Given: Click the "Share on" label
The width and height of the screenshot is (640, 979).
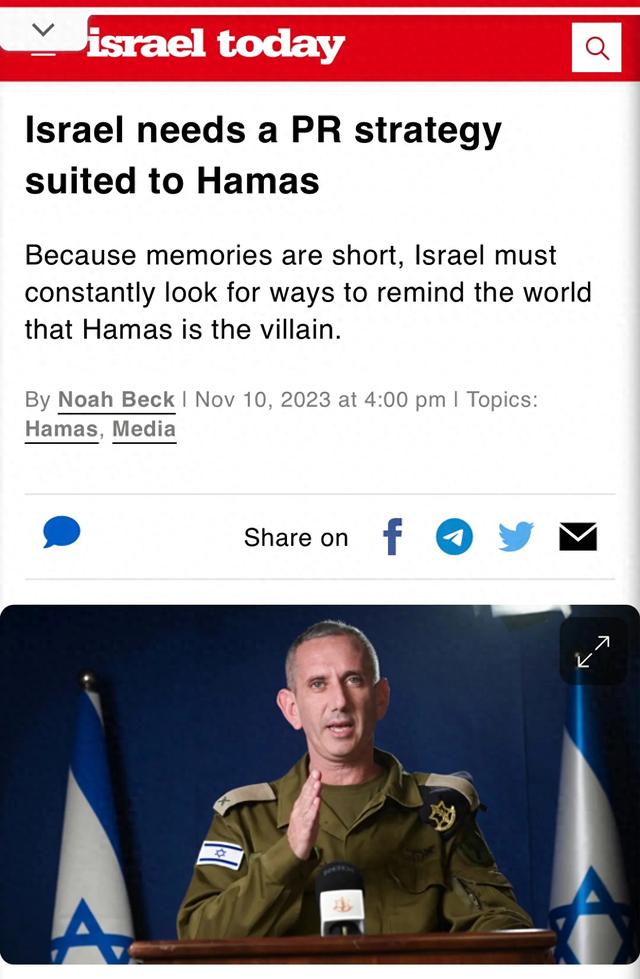Looking at the screenshot, I should pos(296,538).
